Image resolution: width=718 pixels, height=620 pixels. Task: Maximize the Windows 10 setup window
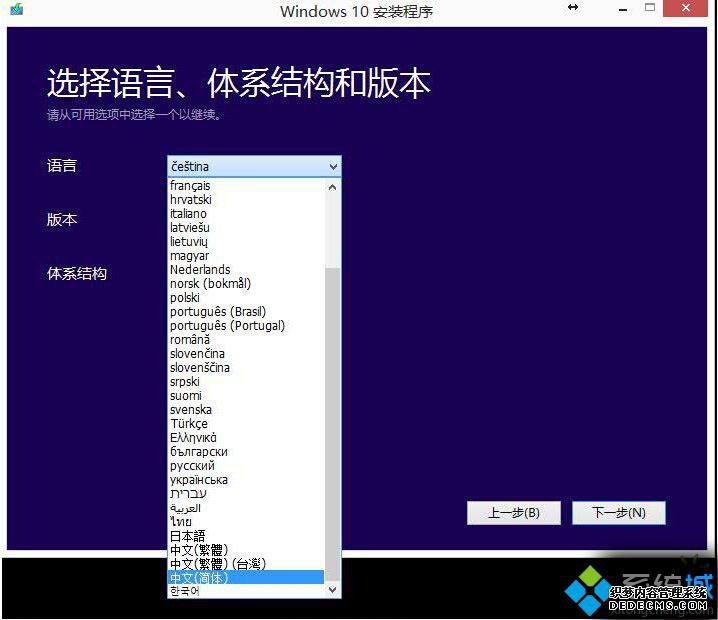coord(649,7)
